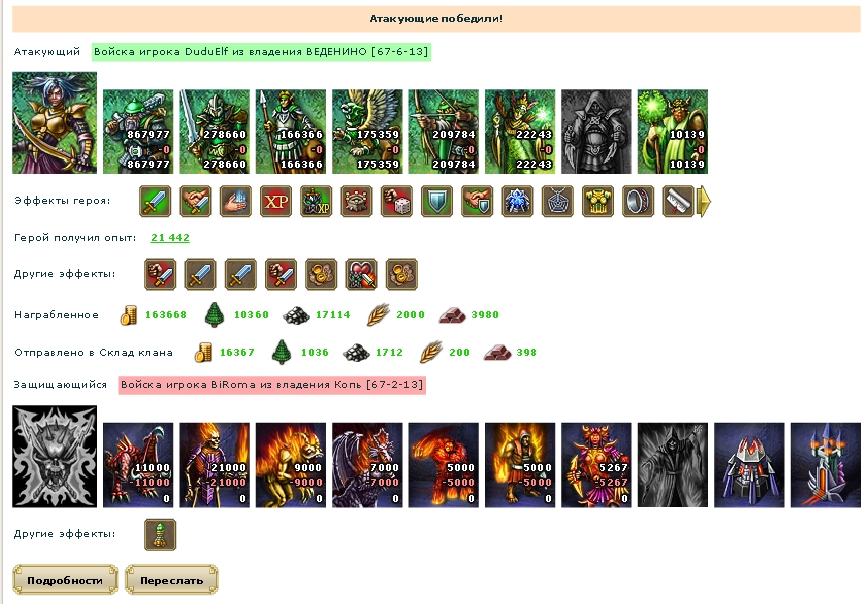Select the scroll hero effect icon
The height and width of the screenshot is (604, 866).
pos(678,201)
